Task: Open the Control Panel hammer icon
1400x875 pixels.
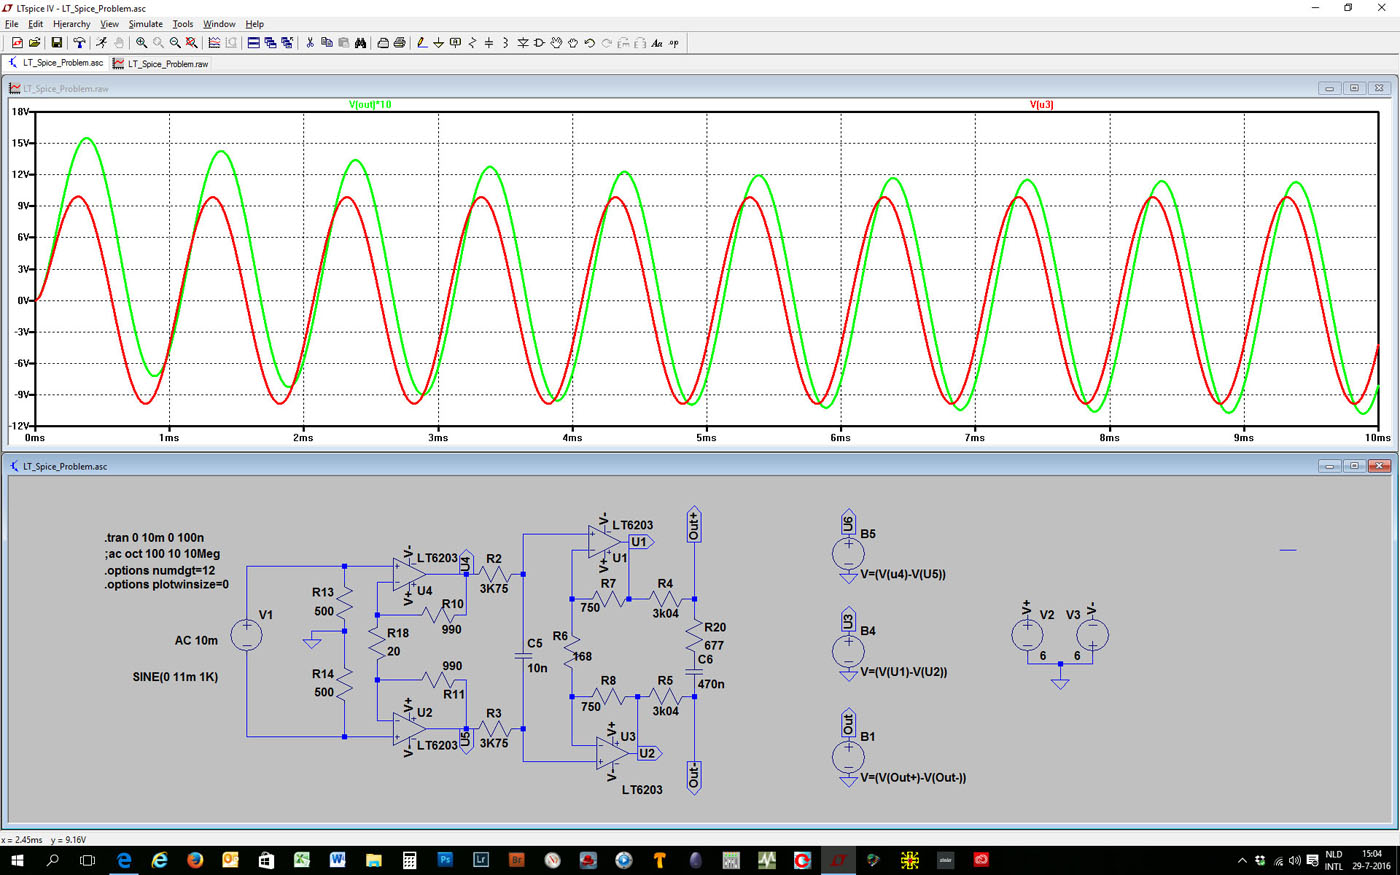Action: [x=79, y=43]
